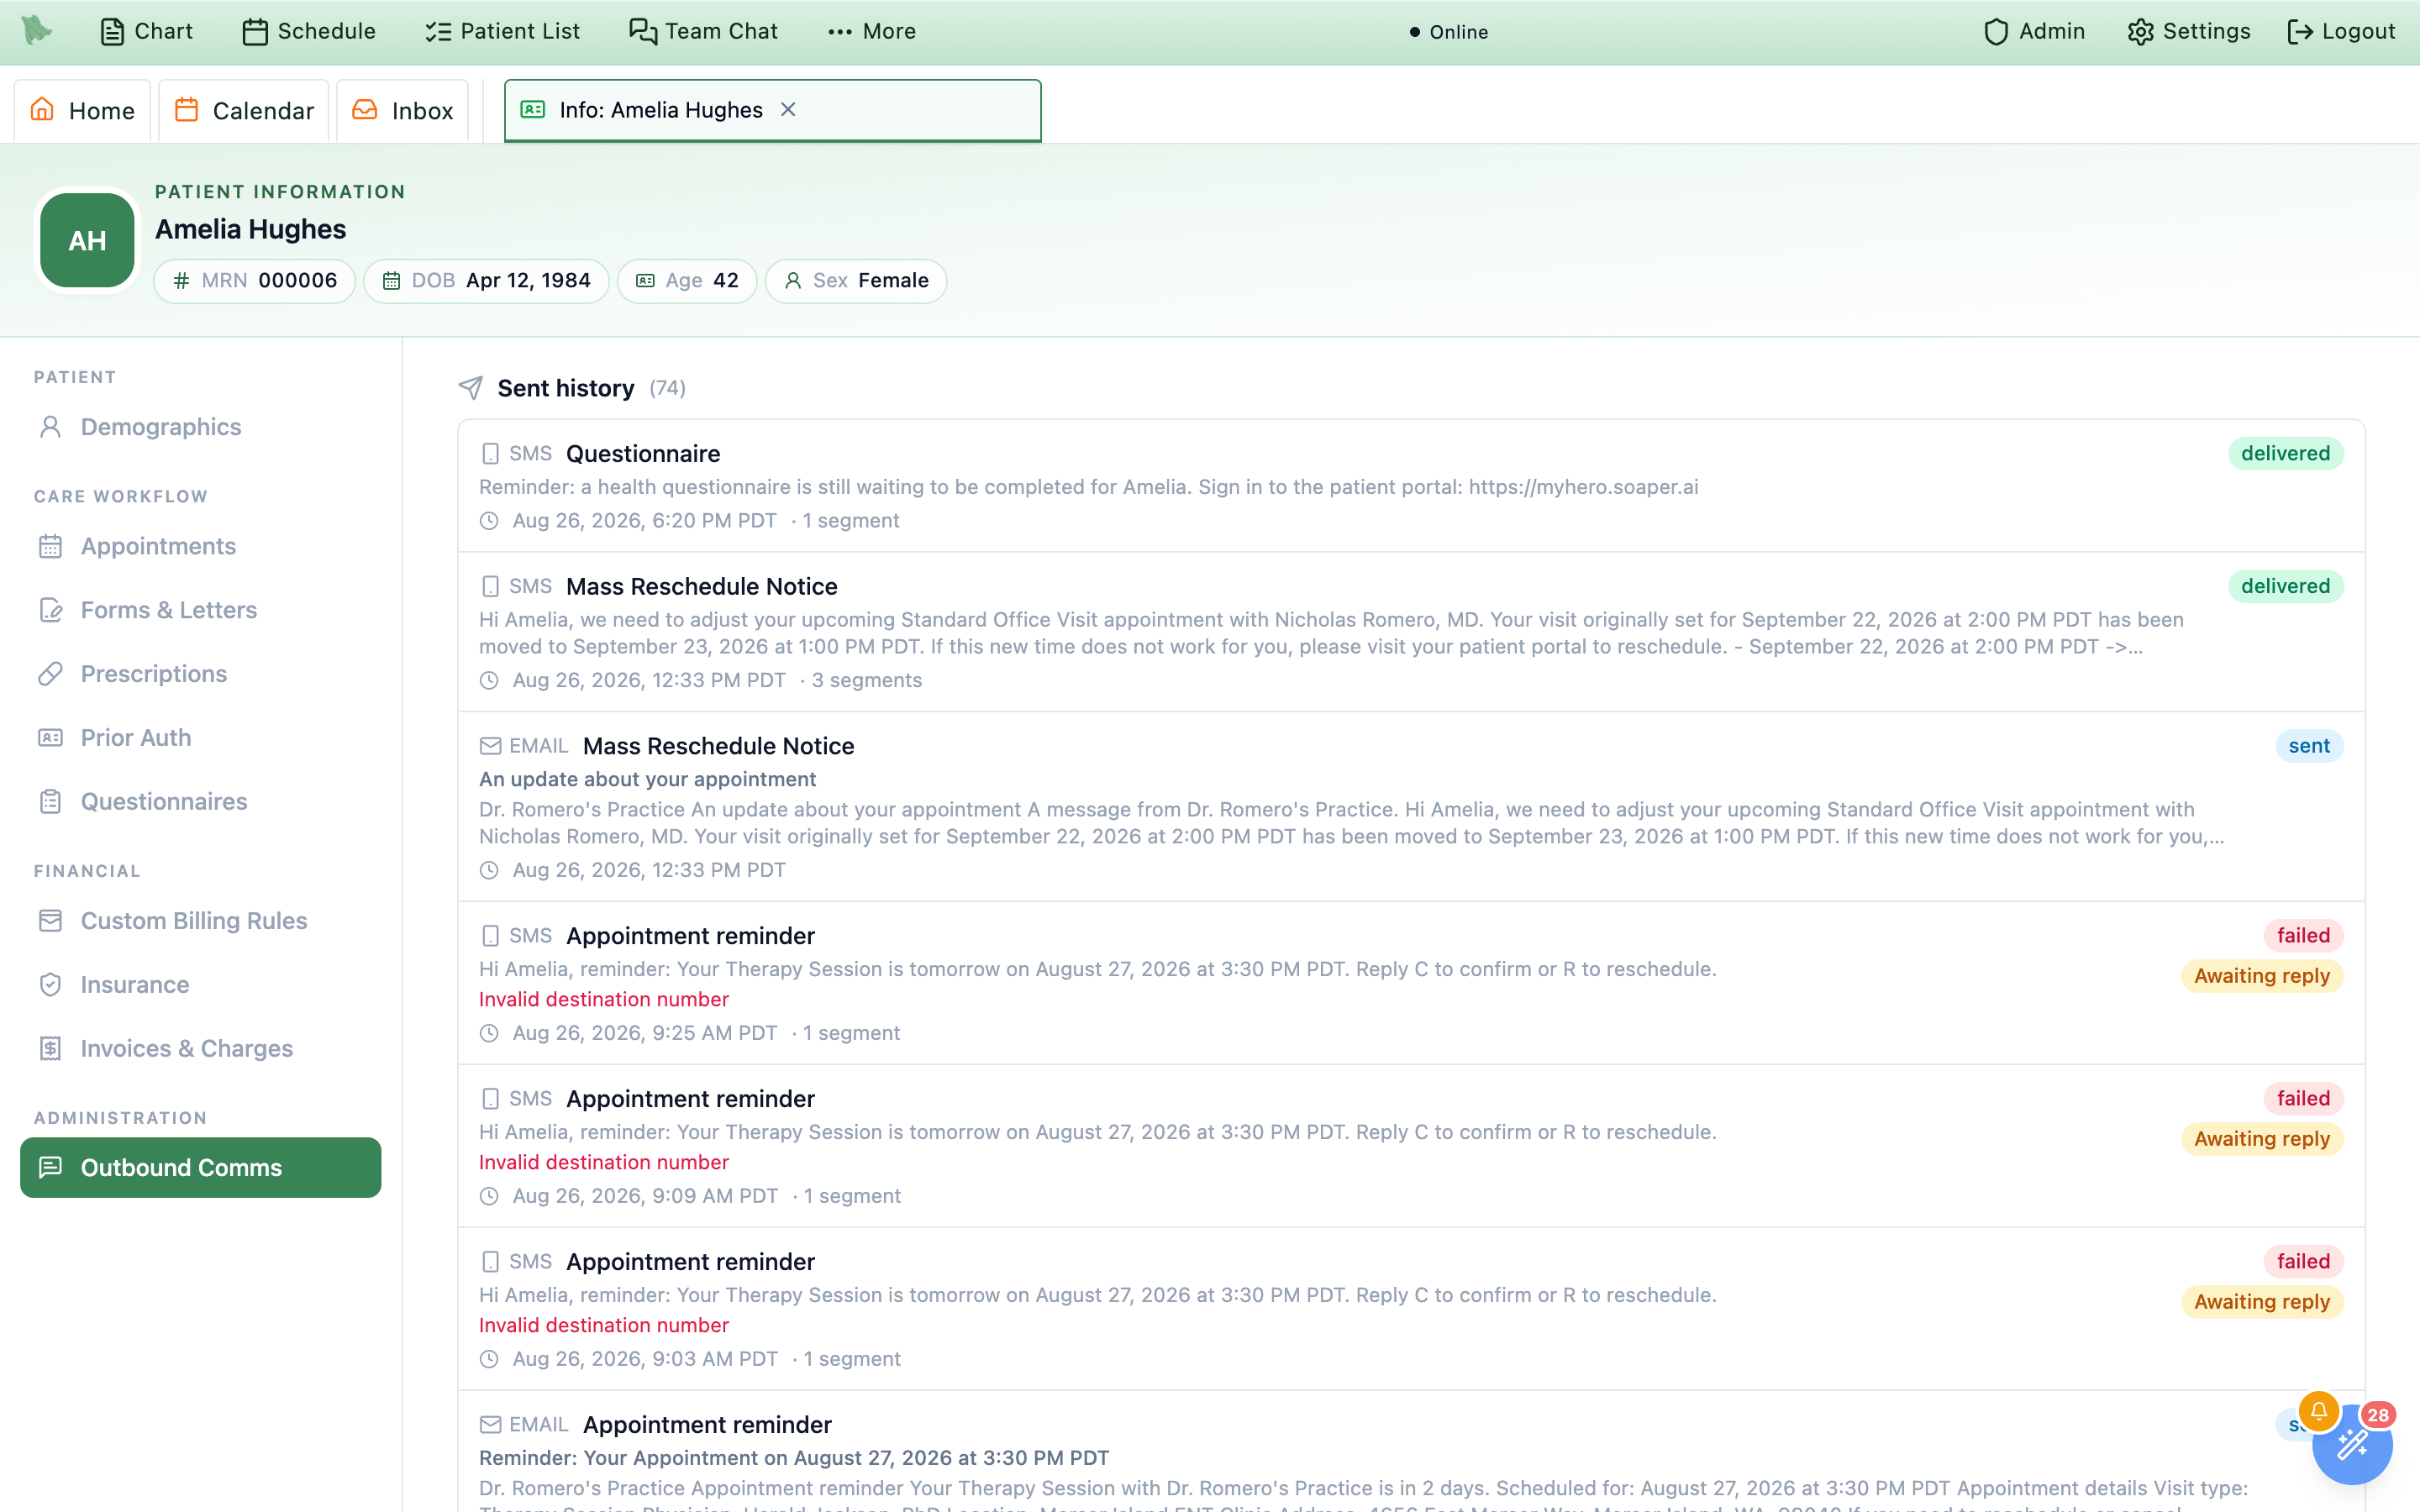Open the Schedule view
Screen dimensions: 2420x1512
[x=309, y=31]
